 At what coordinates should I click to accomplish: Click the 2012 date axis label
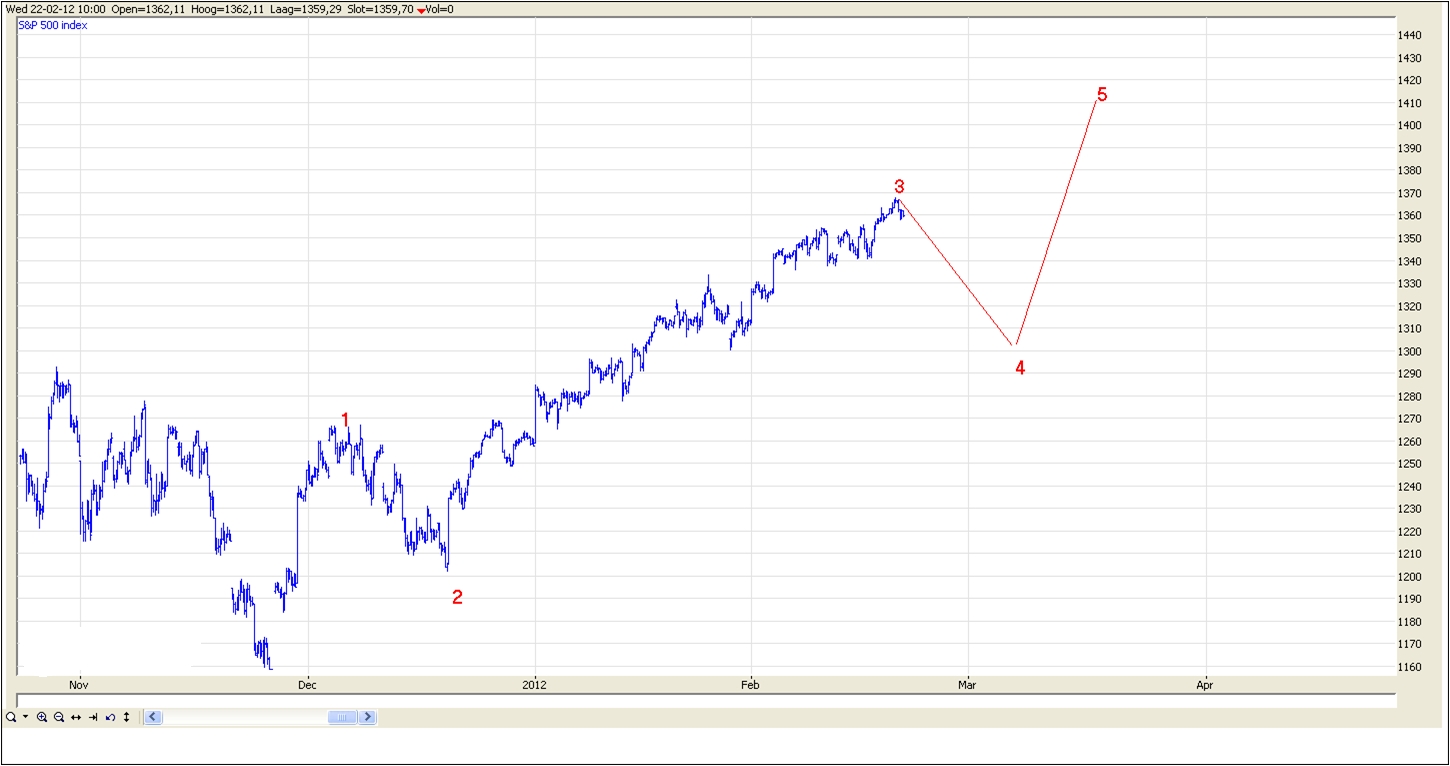pos(535,685)
